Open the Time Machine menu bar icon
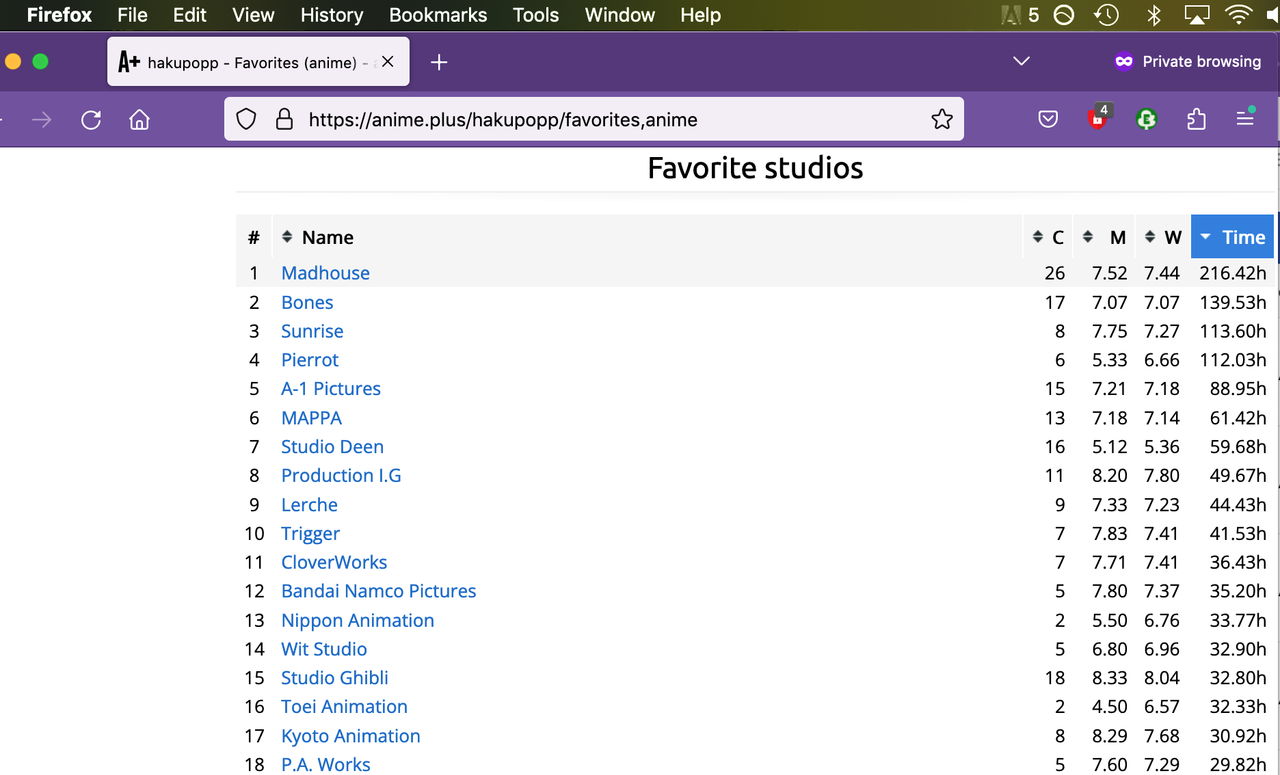The image size is (1280, 775). [x=1106, y=15]
